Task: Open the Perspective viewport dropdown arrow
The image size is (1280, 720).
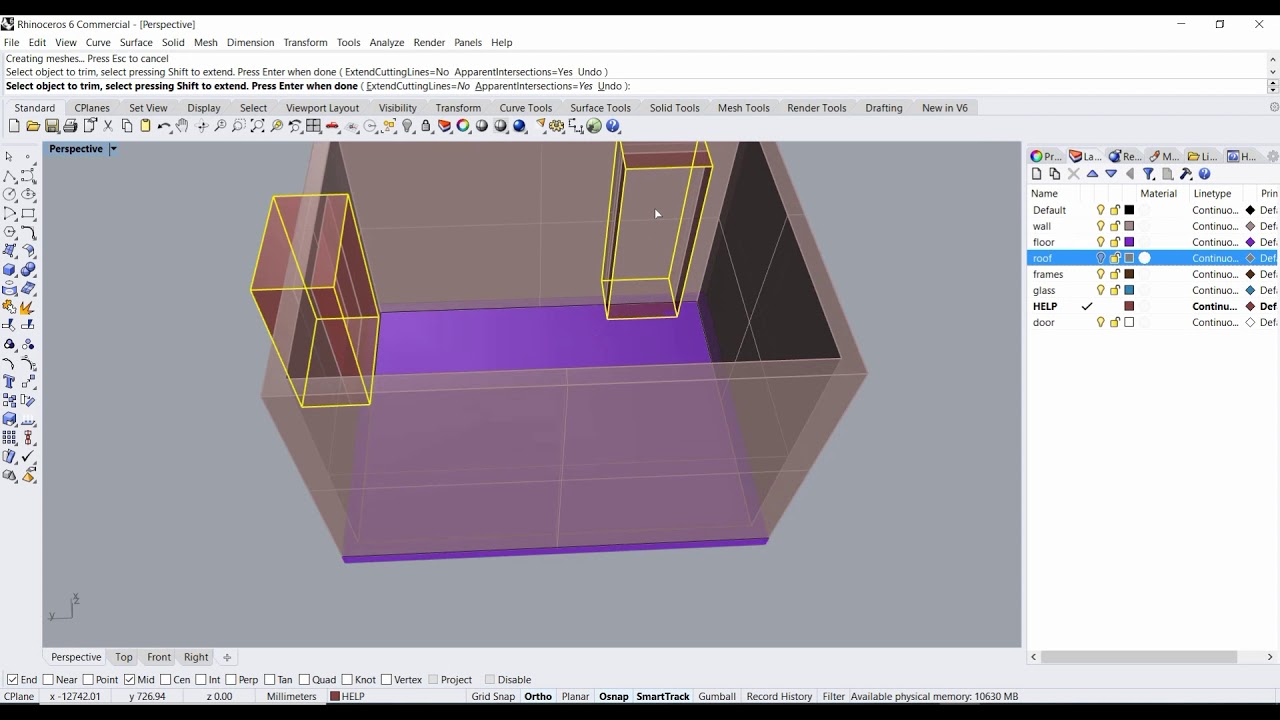Action: pos(113,149)
